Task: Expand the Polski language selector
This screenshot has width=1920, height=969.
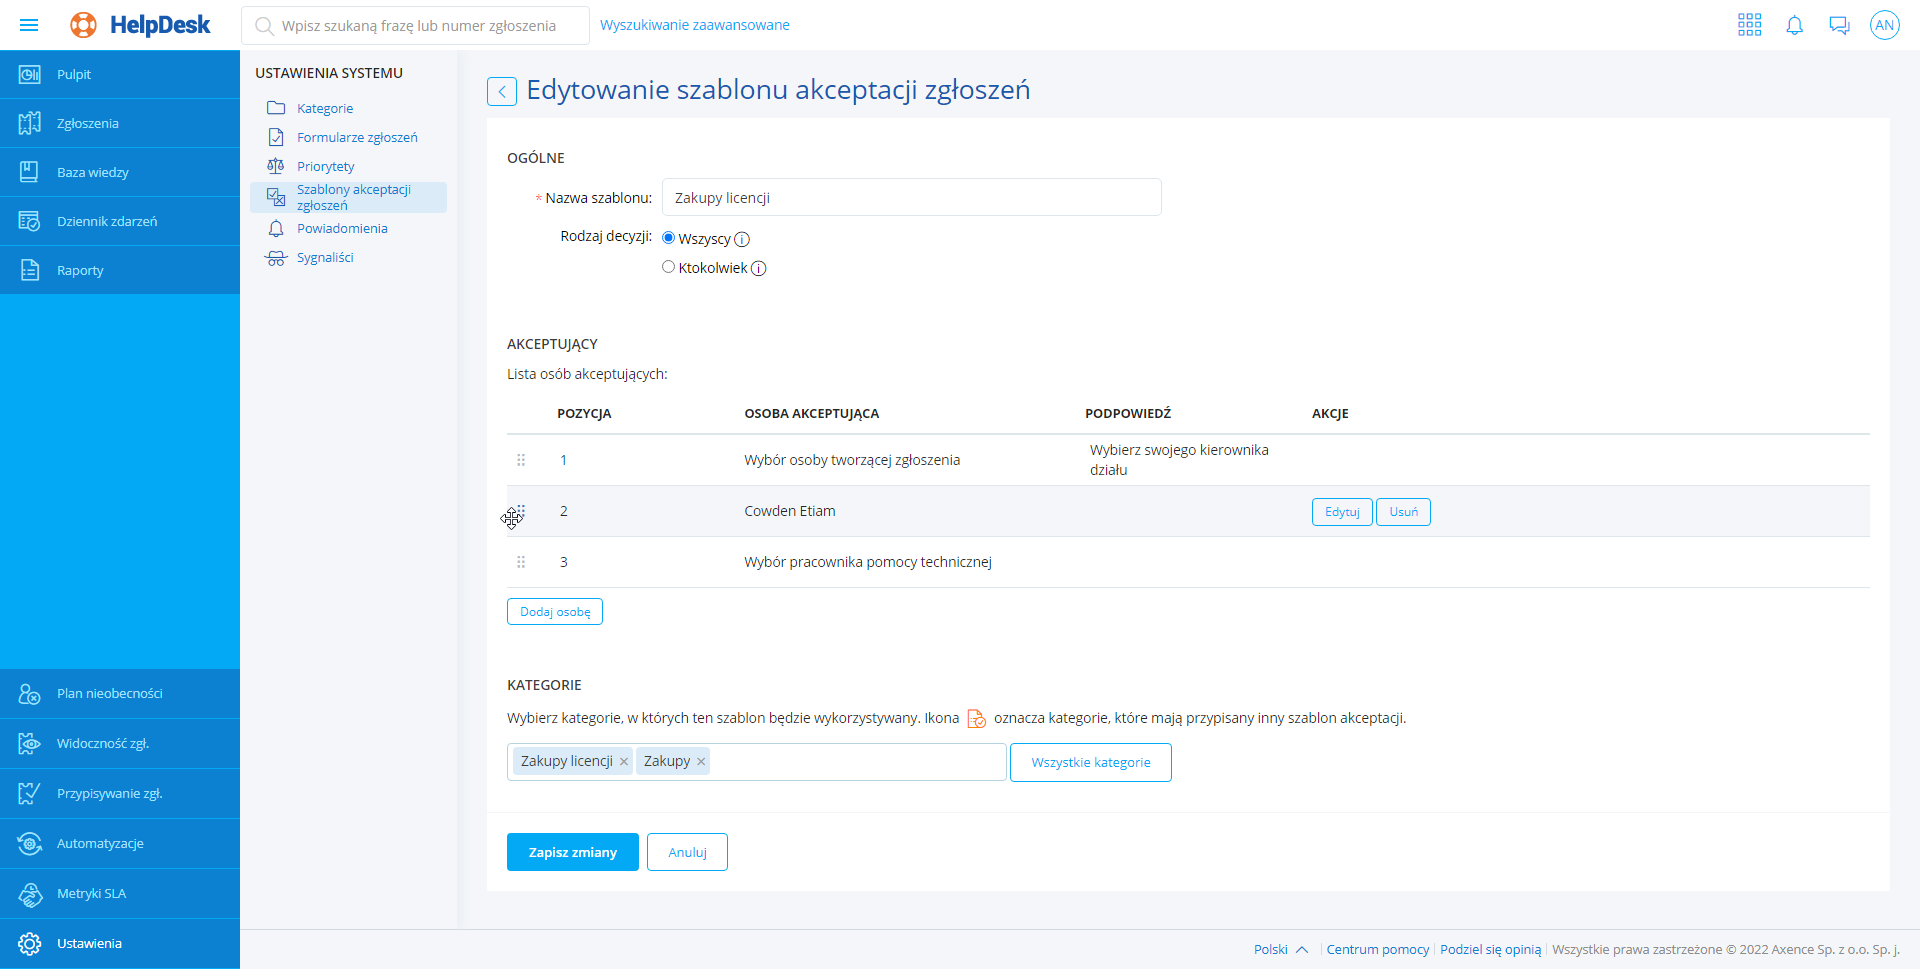Action: coord(1280,949)
